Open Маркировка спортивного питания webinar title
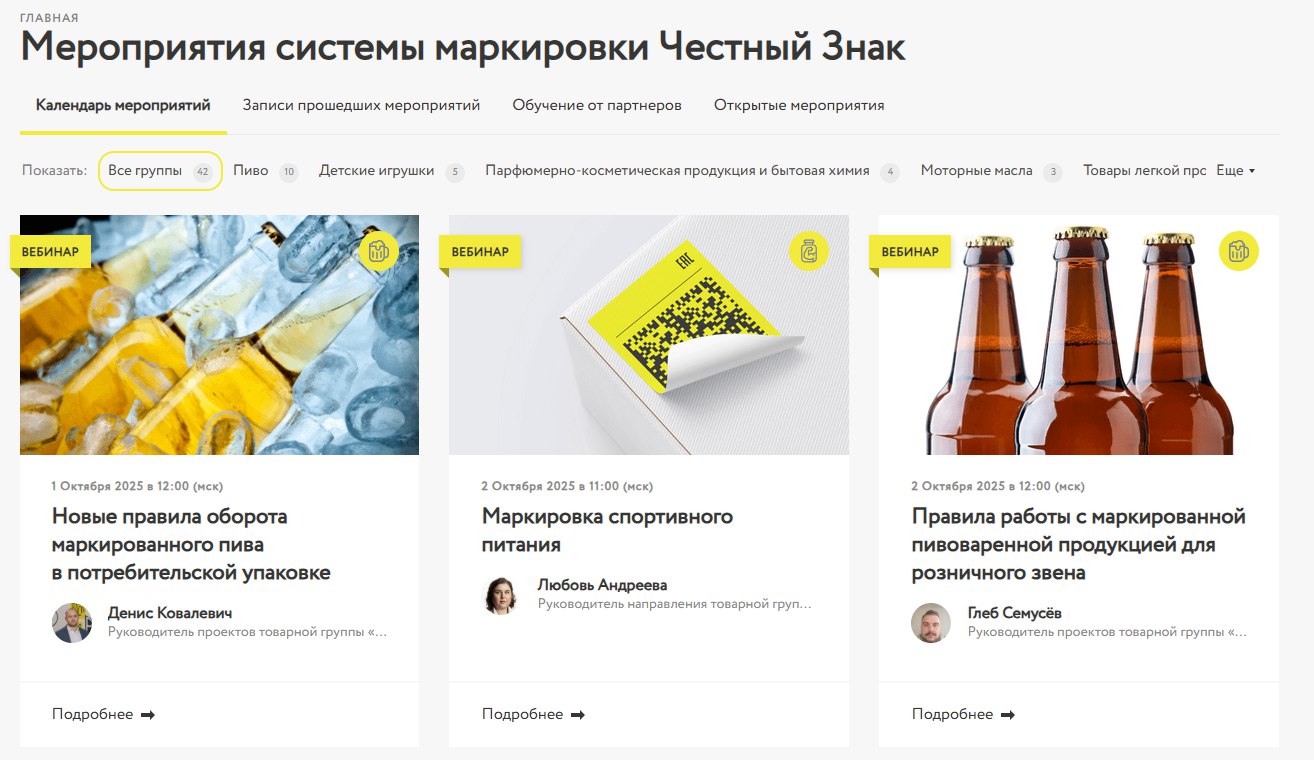The image size is (1314, 760). pos(607,531)
